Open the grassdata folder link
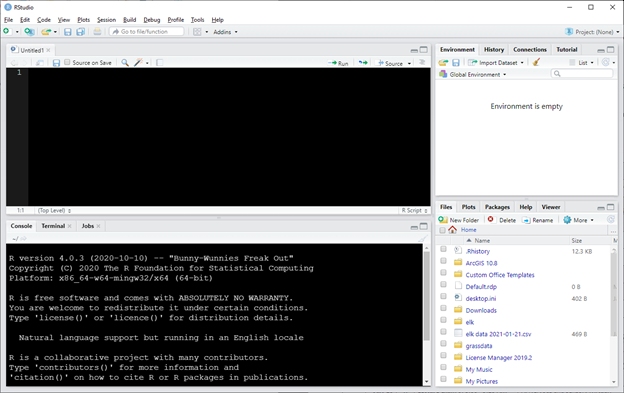This screenshot has height=393, width=624. click(479, 346)
